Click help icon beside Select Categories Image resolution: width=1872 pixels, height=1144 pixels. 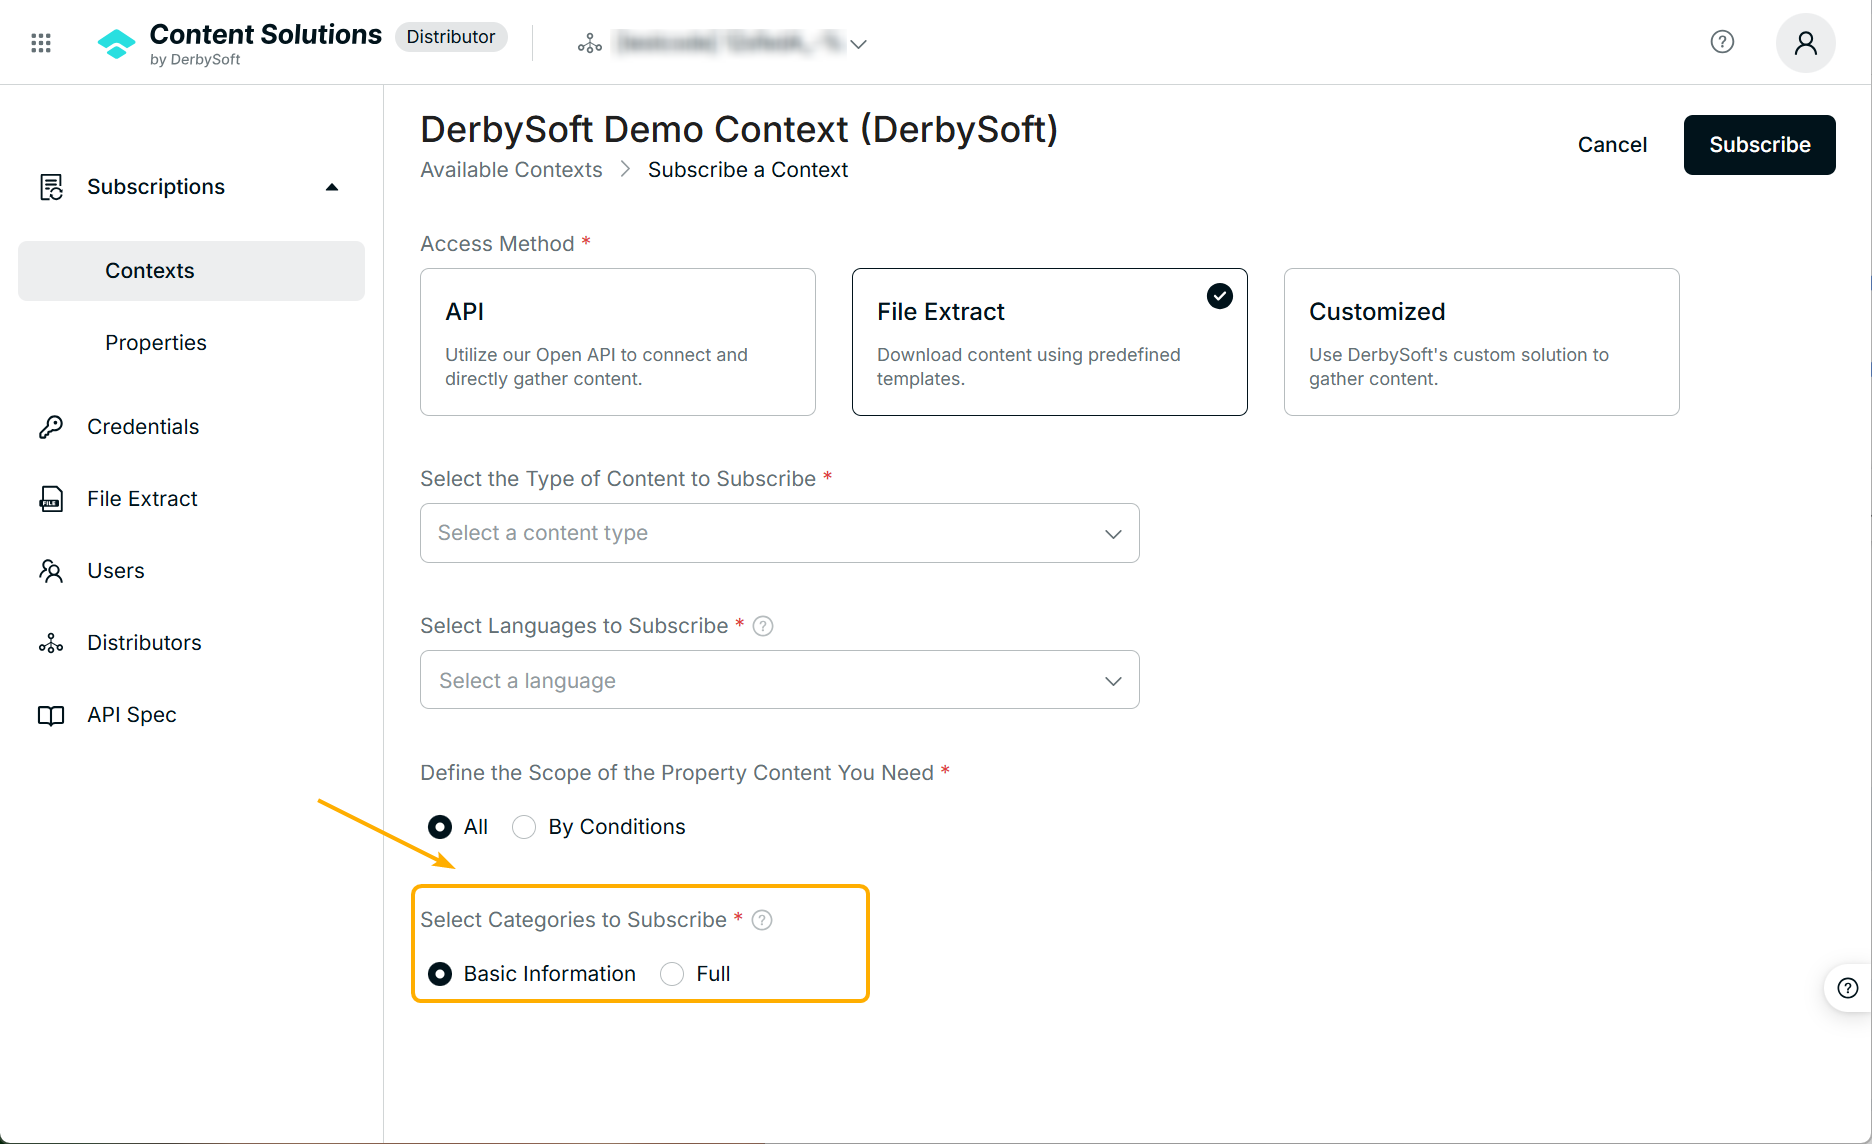(762, 920)
